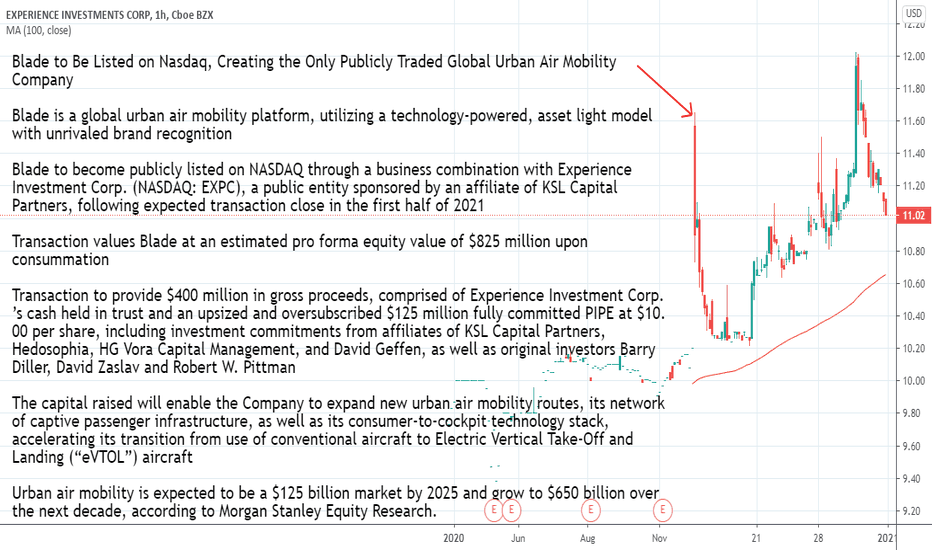The image size is (932, 550).
Task: Click the earnings marker above Aug
Action: point(590,510)
